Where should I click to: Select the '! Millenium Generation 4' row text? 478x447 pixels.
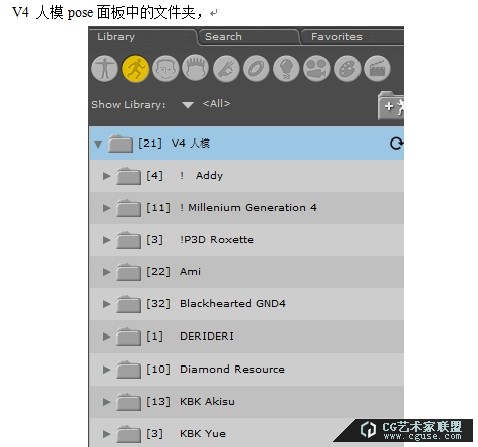tap(248, 208)
